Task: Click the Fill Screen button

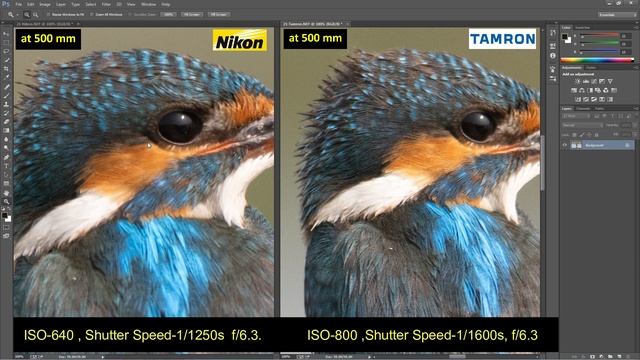Action: (x=218, y=14)
